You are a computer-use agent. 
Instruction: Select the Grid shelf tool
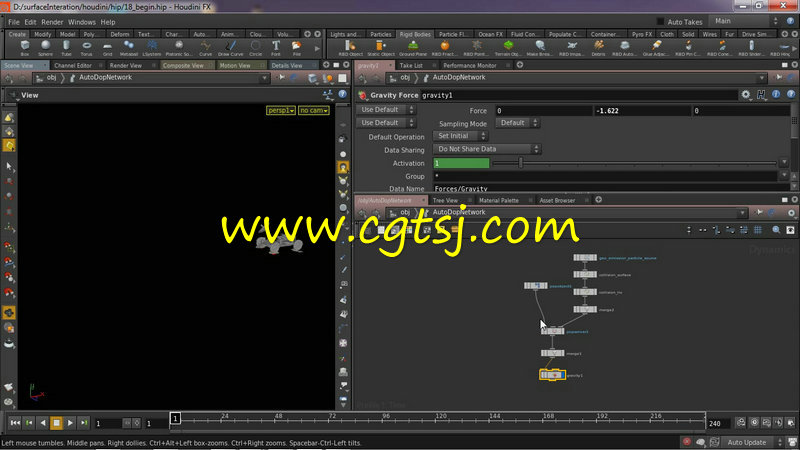[107, 48]
